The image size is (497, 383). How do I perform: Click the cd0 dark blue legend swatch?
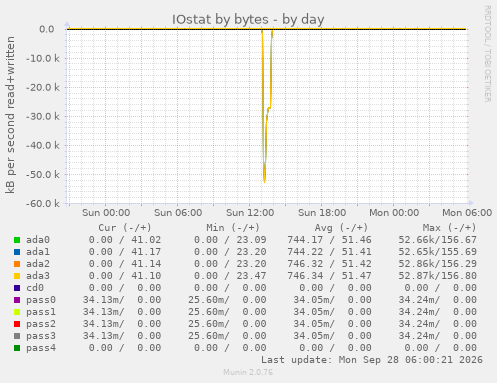pyautogui.click(x=17, y=288)
